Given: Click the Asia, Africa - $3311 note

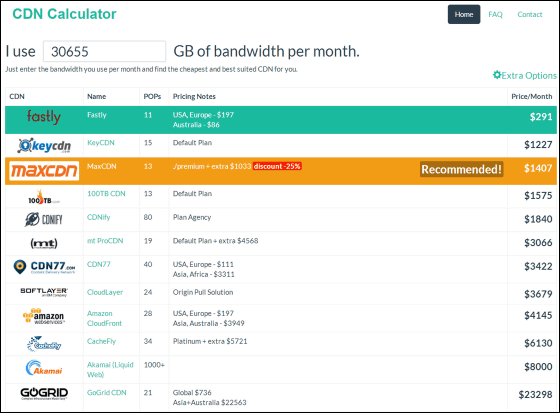Looking at the screenshot, I should [x=204, y=274].
